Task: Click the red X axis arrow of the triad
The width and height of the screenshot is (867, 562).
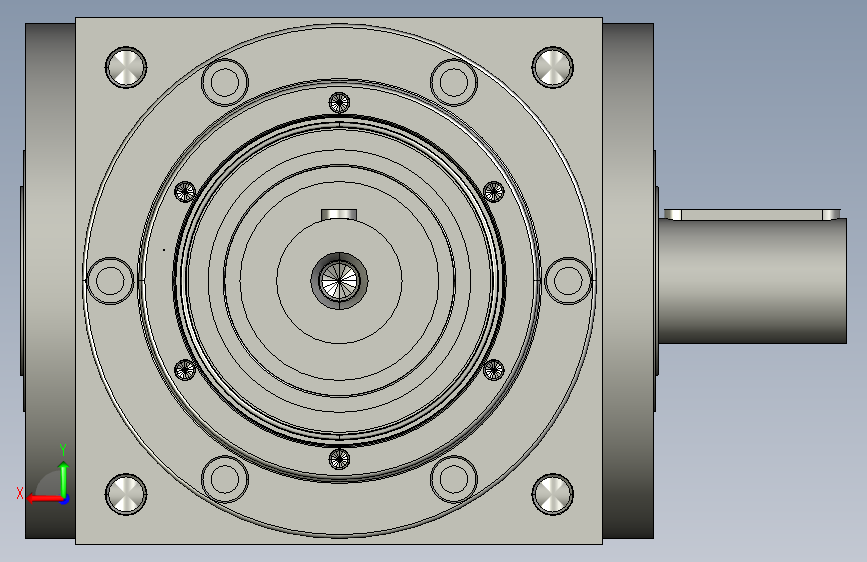Action: pyautogui.click(x=43, y=499)
